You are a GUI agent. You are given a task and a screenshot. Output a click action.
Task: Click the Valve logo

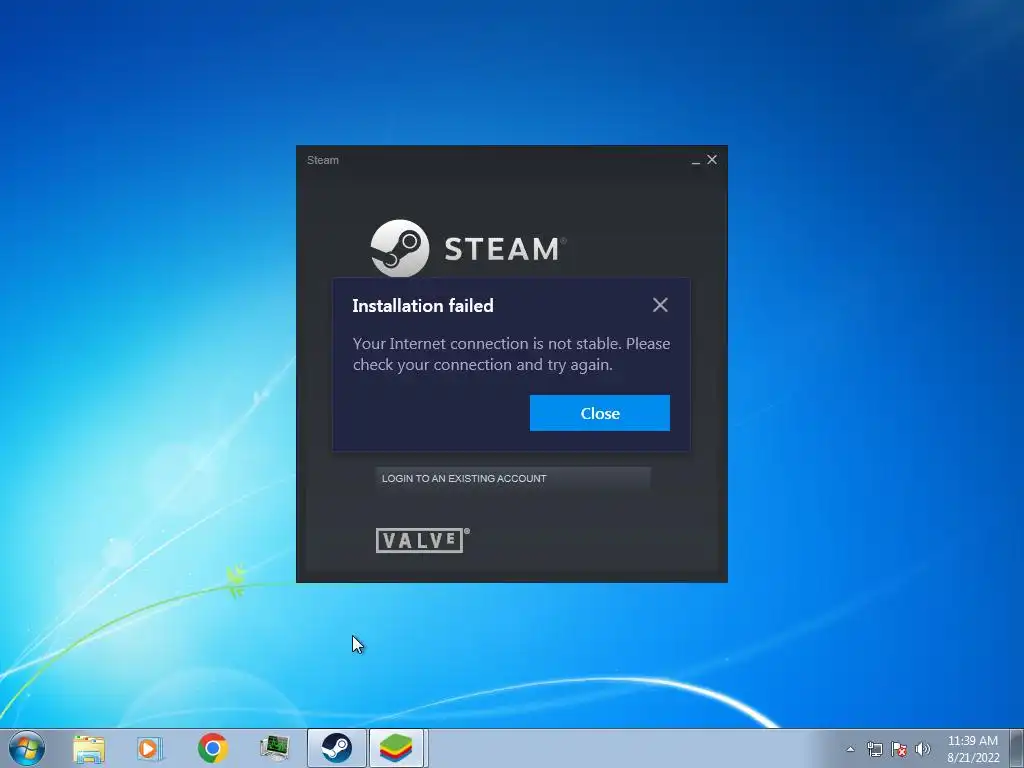[423, 540]
